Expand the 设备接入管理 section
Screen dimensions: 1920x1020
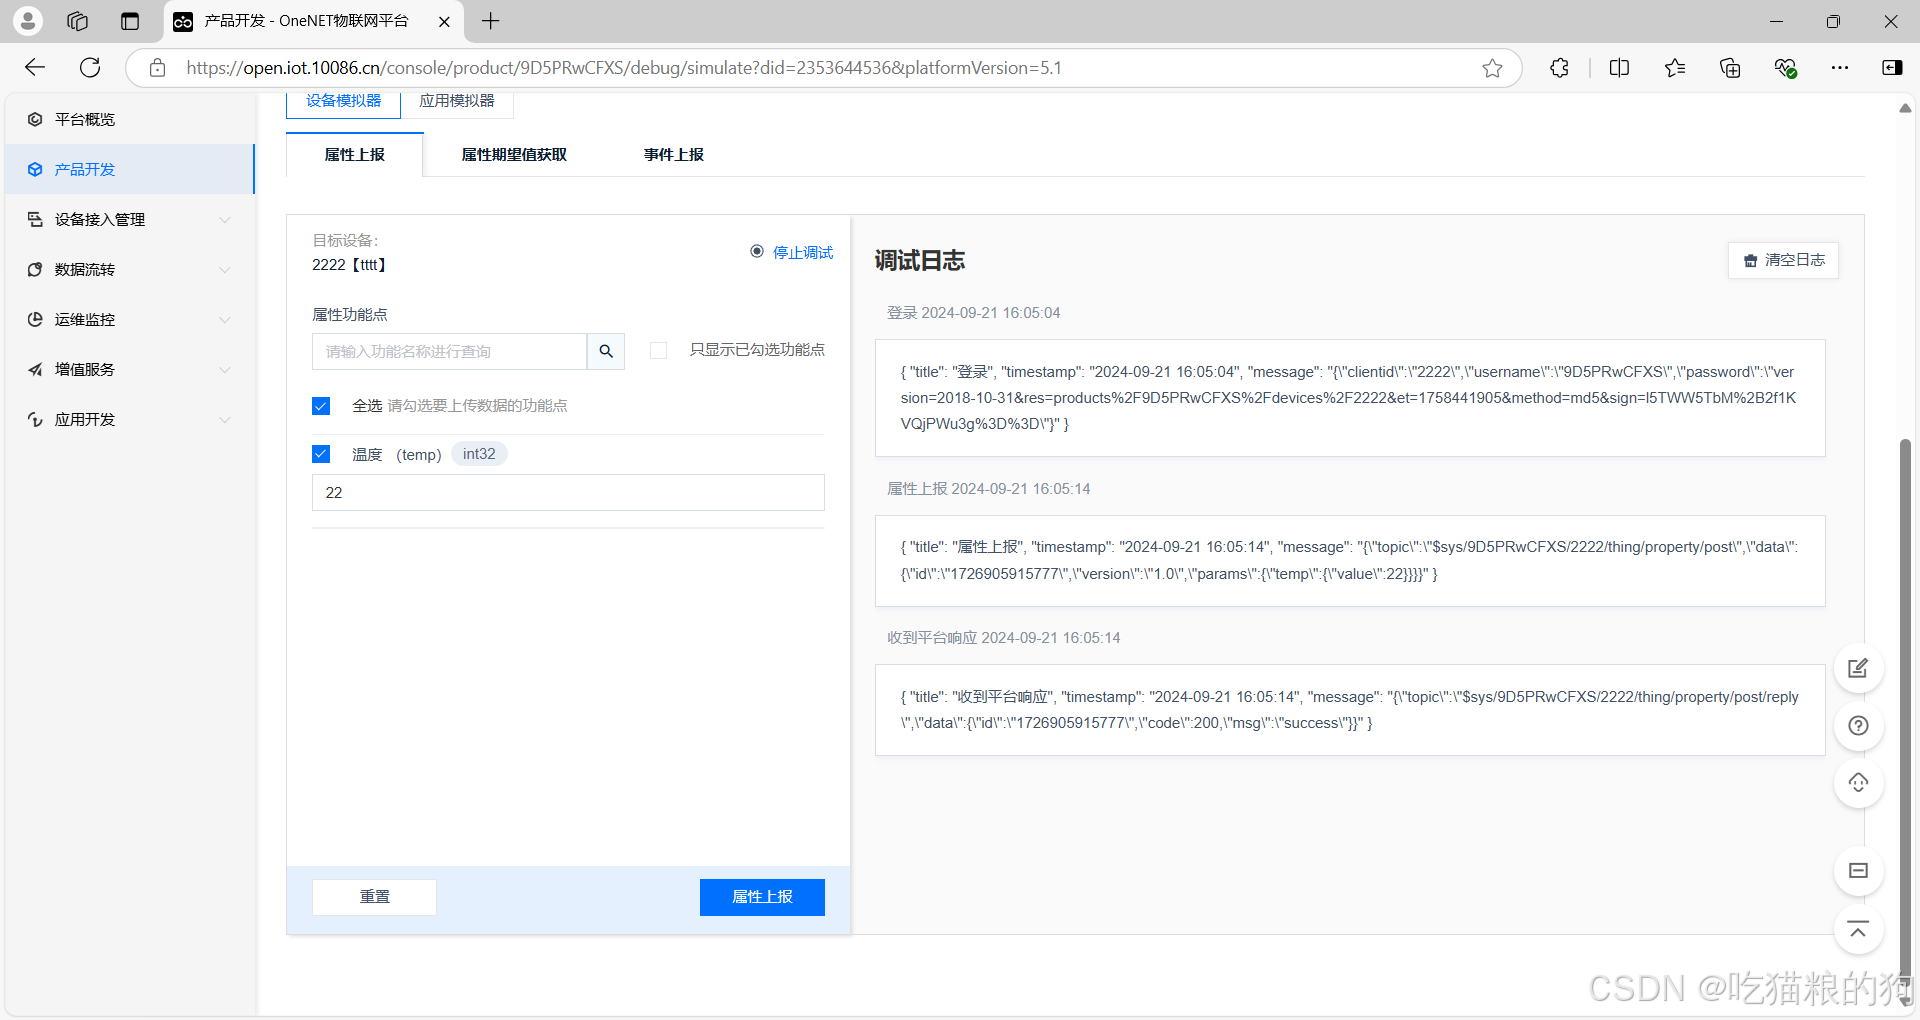coord(225,219)
